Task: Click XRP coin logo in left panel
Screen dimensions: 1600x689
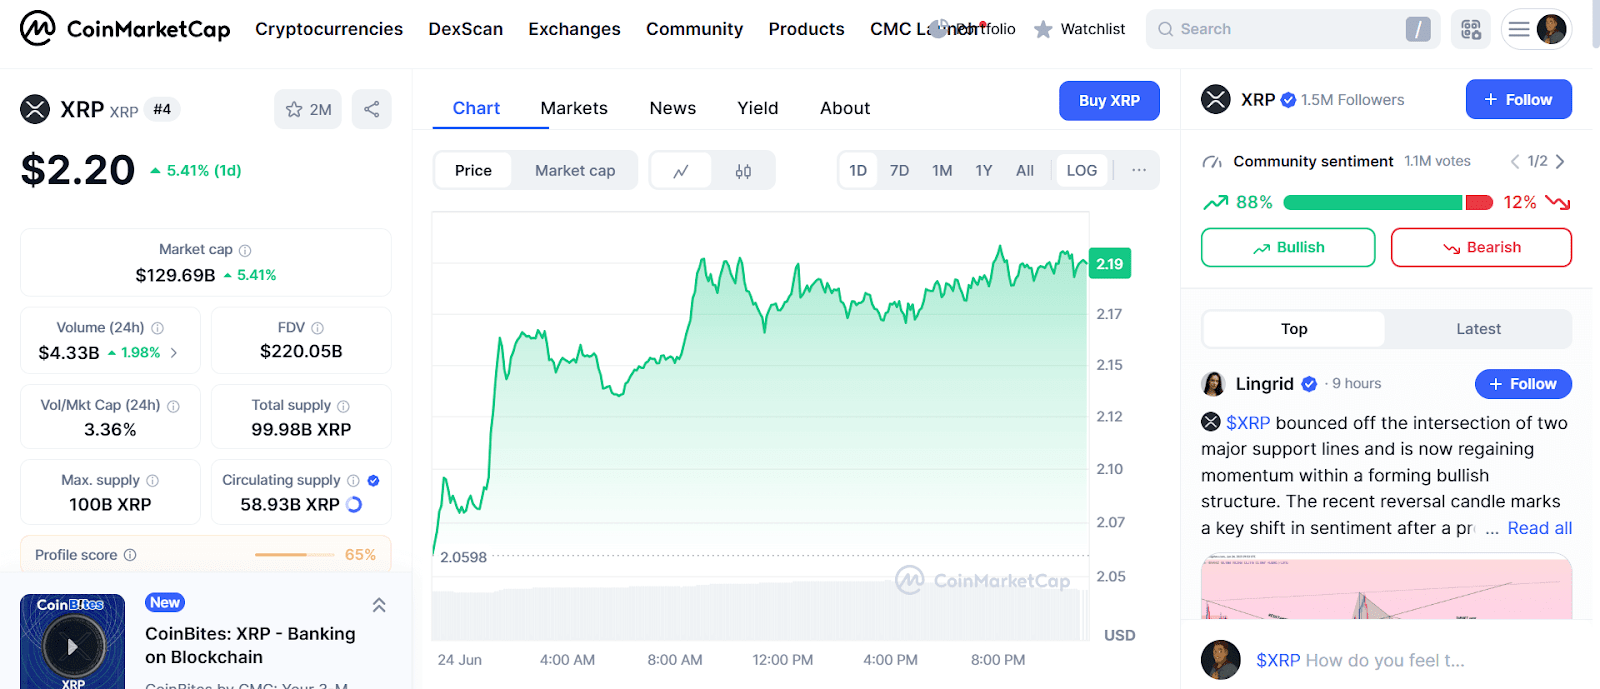Action: pos(35,109)
